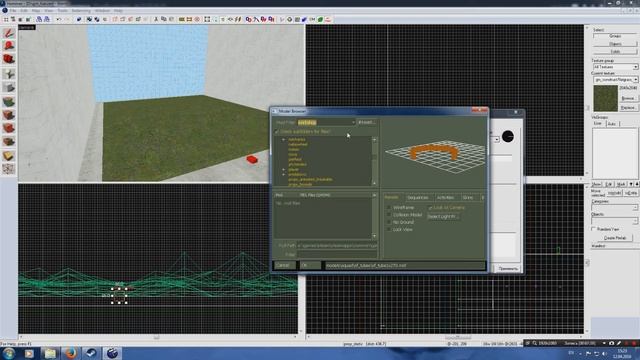The width and height of the screenshot is (640, 360).
Task: Click the Smaller Grid toolbar icon
Action: (x=21, y=19)
